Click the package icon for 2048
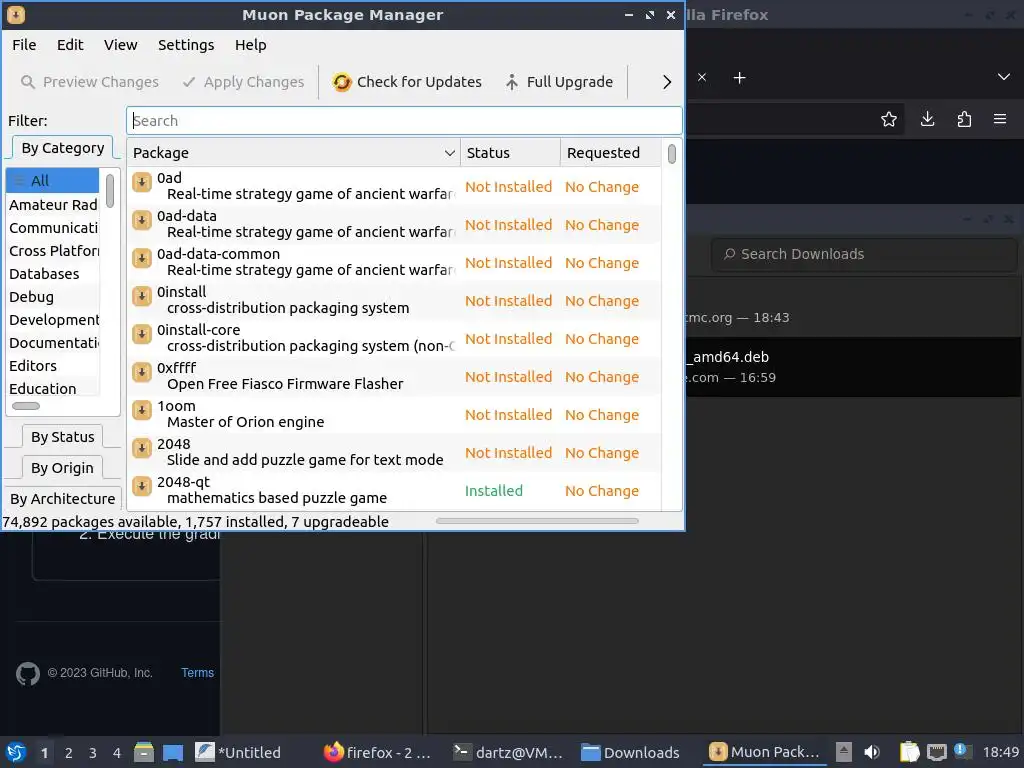Screen dimensions: 1024x768 142,447
